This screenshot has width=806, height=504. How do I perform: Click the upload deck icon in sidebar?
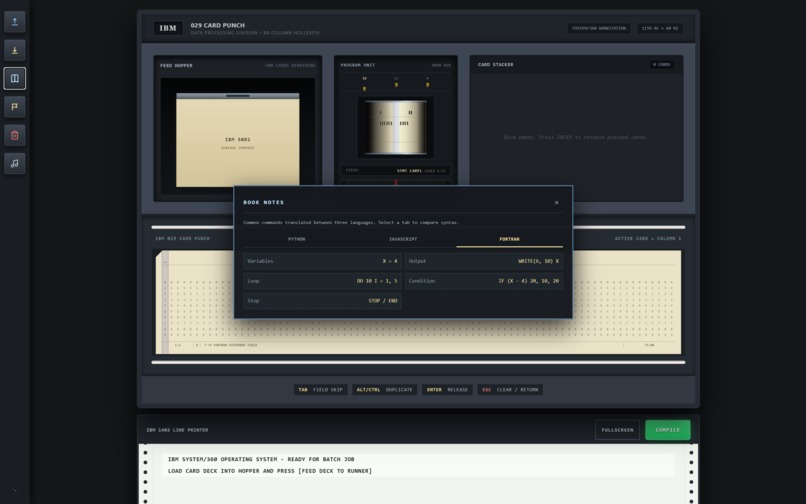(x=14, y=22)
